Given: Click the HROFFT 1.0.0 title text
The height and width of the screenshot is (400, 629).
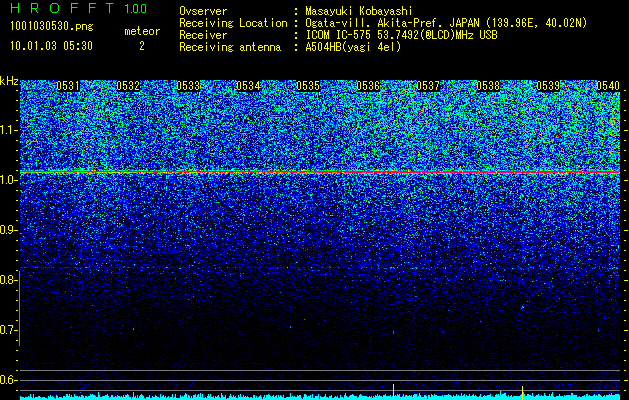Looking at the screenshot, I should 79,8.
